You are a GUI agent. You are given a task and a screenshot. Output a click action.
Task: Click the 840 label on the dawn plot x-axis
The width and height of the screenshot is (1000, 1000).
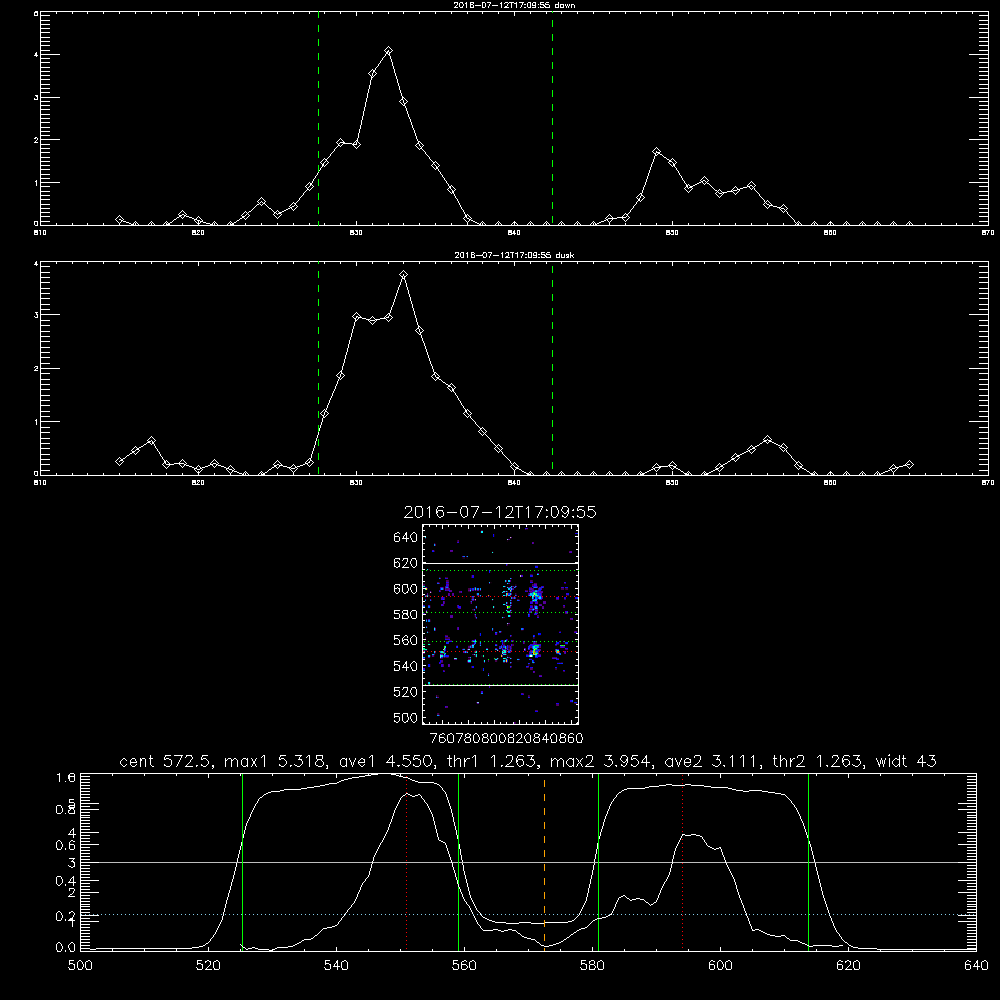pos(514,233)
